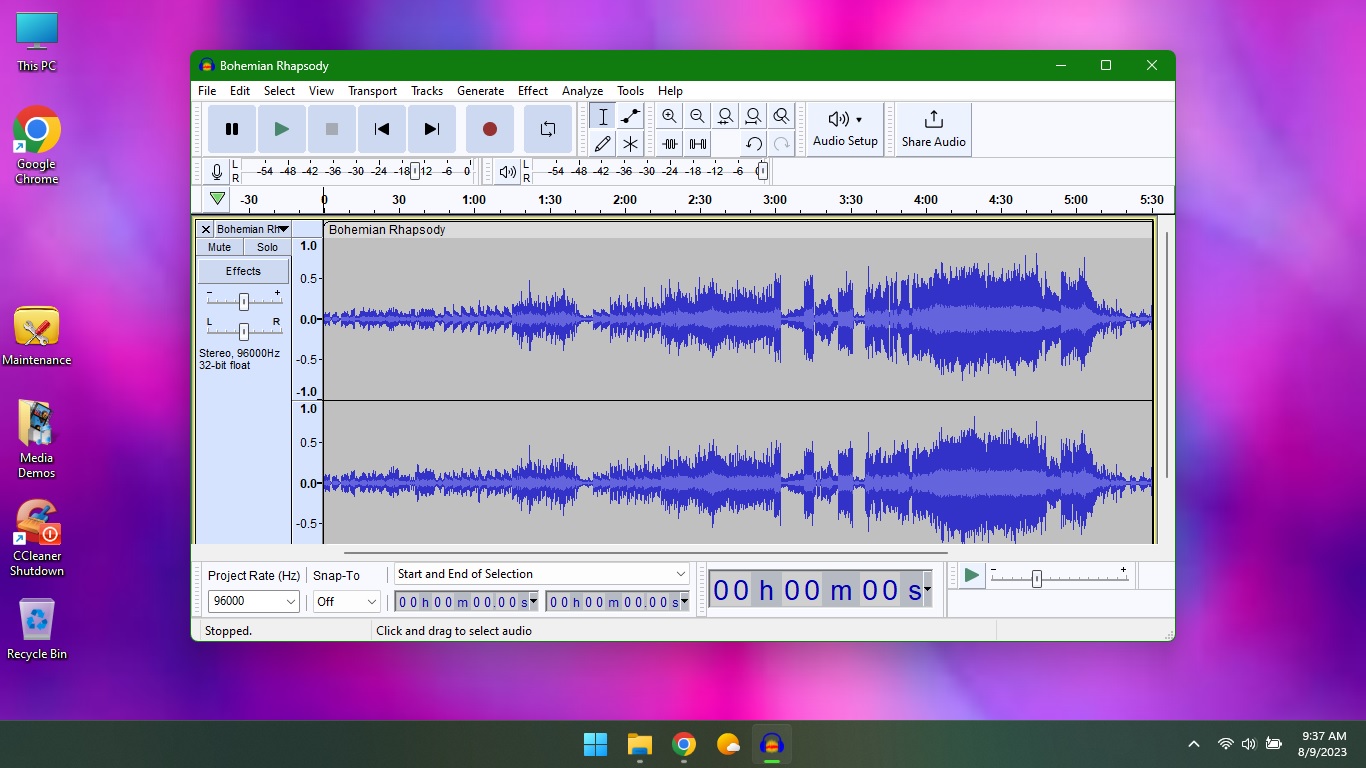Open selection start time format arrow

[533, 602]
